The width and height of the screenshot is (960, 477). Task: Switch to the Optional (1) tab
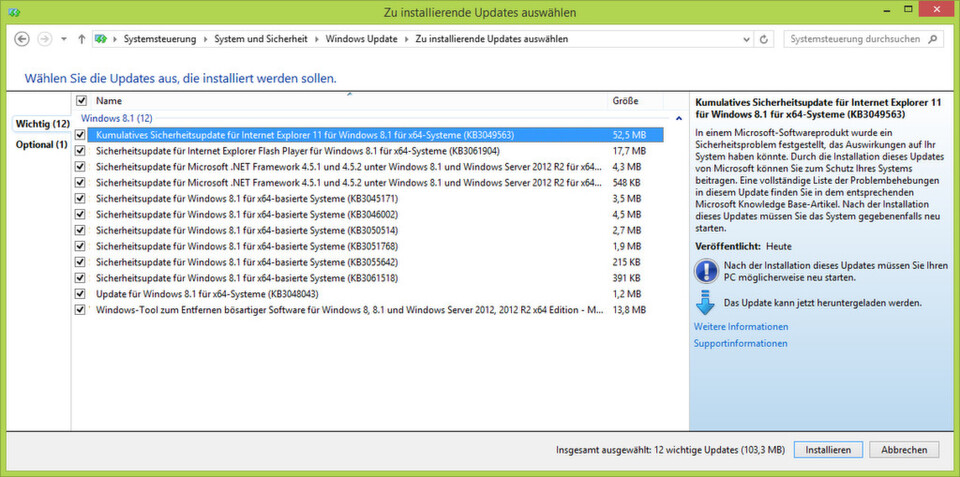coord(42,145)
